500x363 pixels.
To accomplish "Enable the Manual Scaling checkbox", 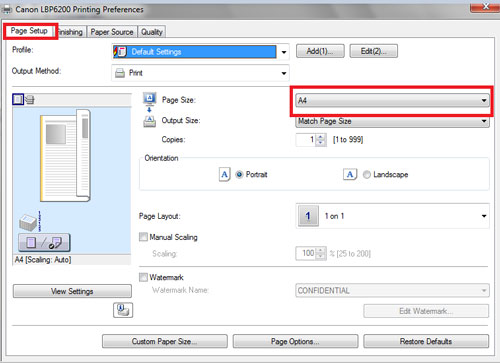I will pyautogui.click(x=143, y=237).
